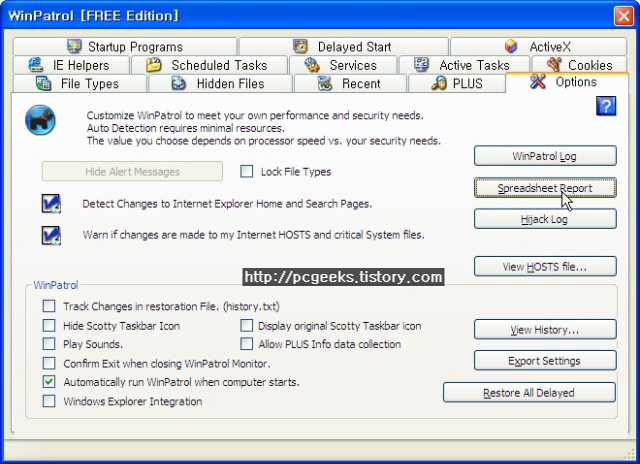The height and width of the screenshot is (464, 640).
Task: Check Hide Scotty Taskbar Icon
Action: click(x=49, y=325)
